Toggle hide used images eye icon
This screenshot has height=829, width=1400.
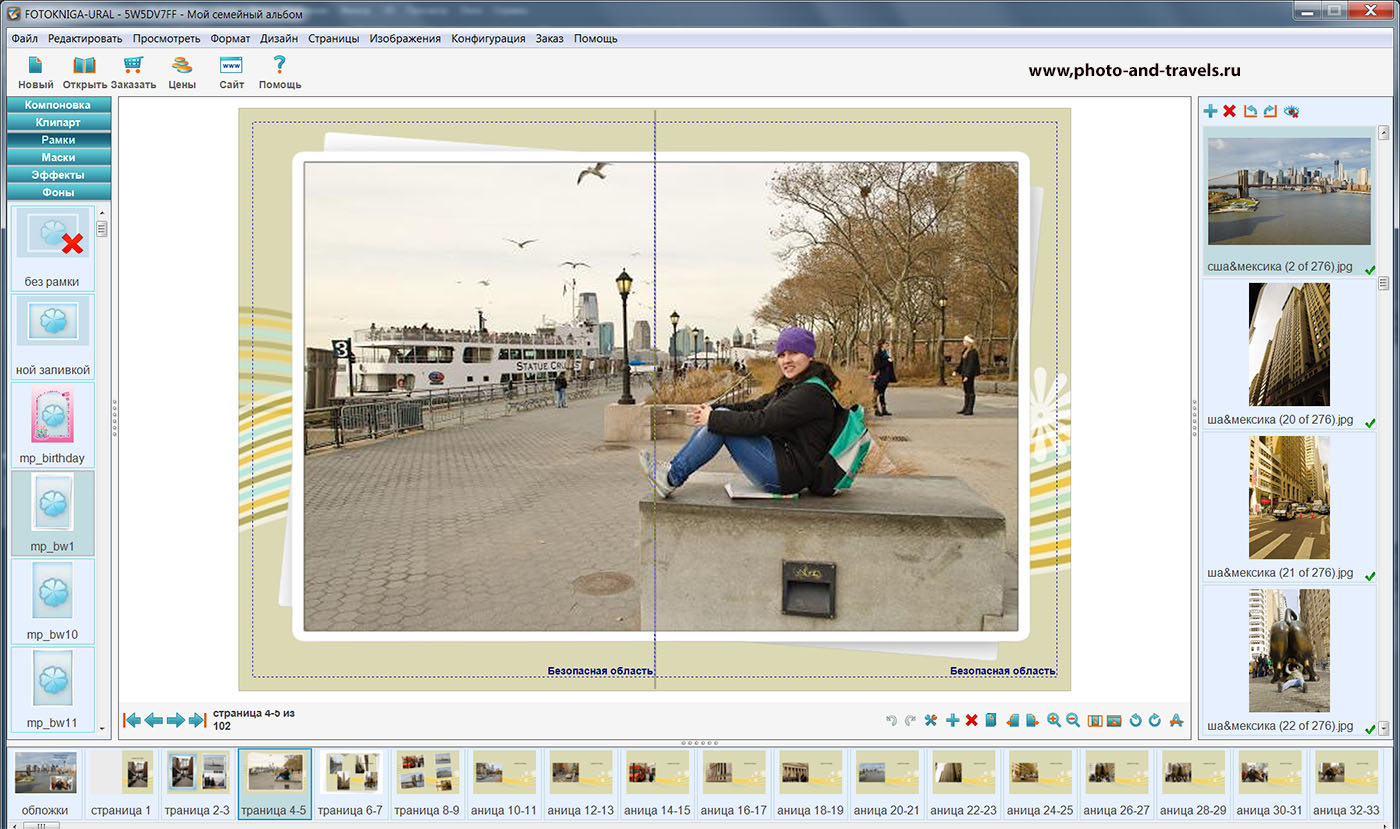click(1291, 111)
